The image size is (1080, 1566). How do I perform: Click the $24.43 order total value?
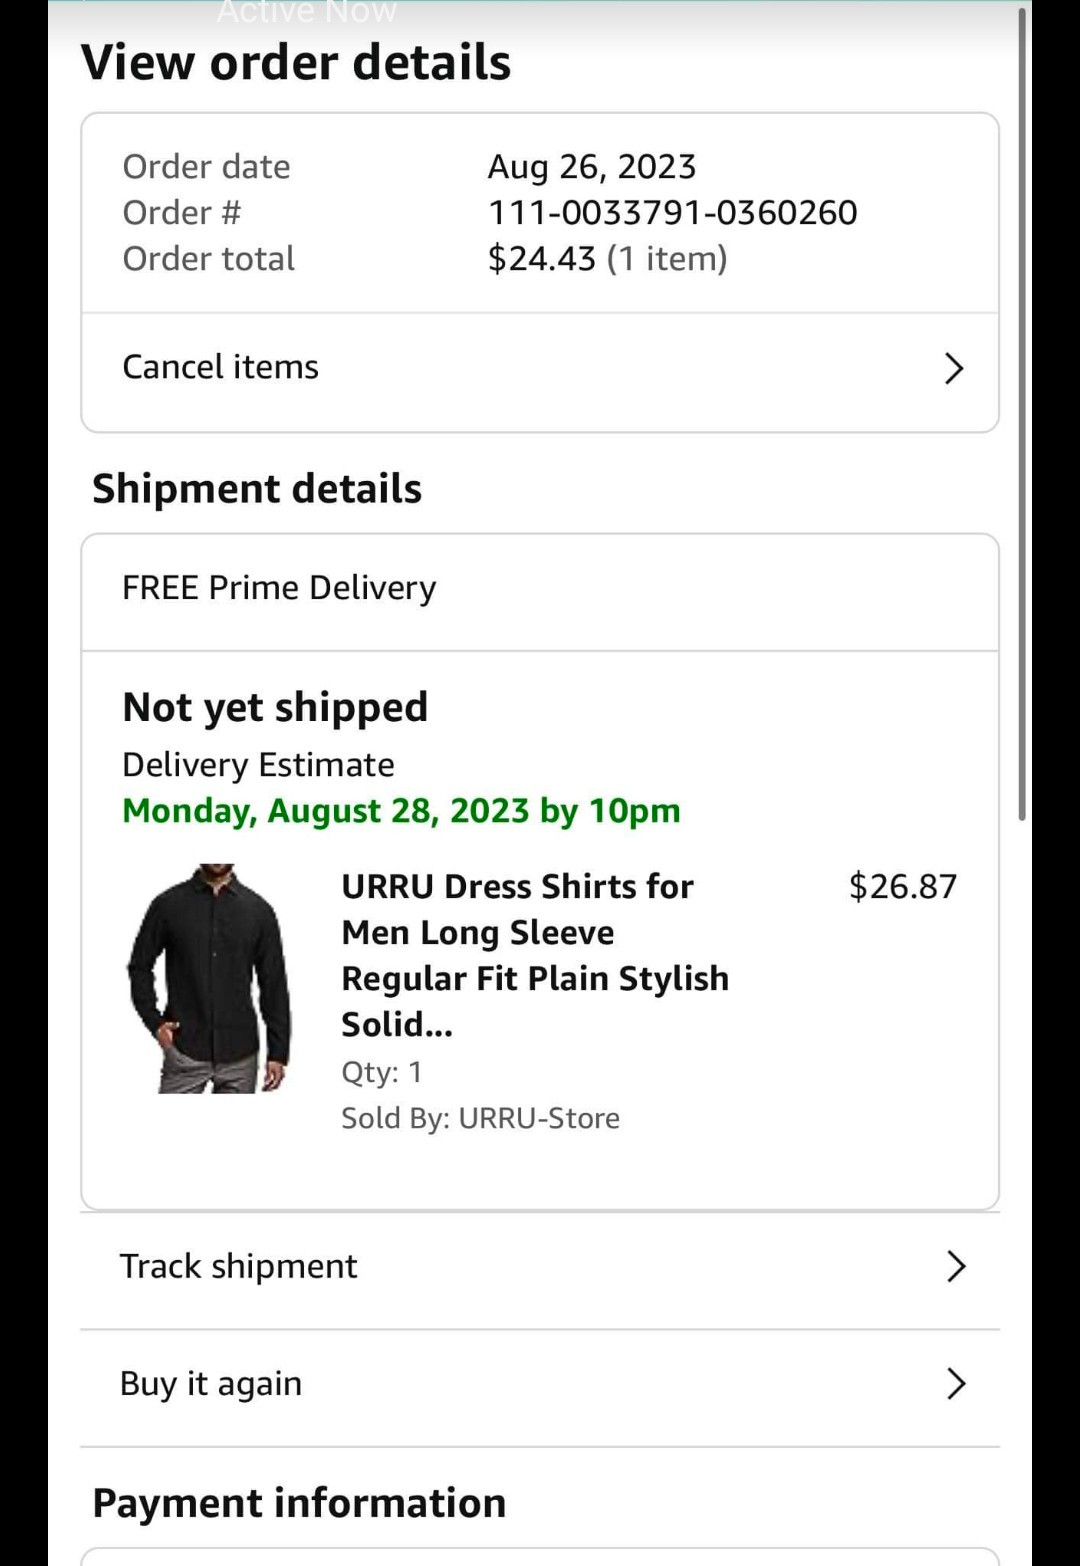[x=541, y=258]
